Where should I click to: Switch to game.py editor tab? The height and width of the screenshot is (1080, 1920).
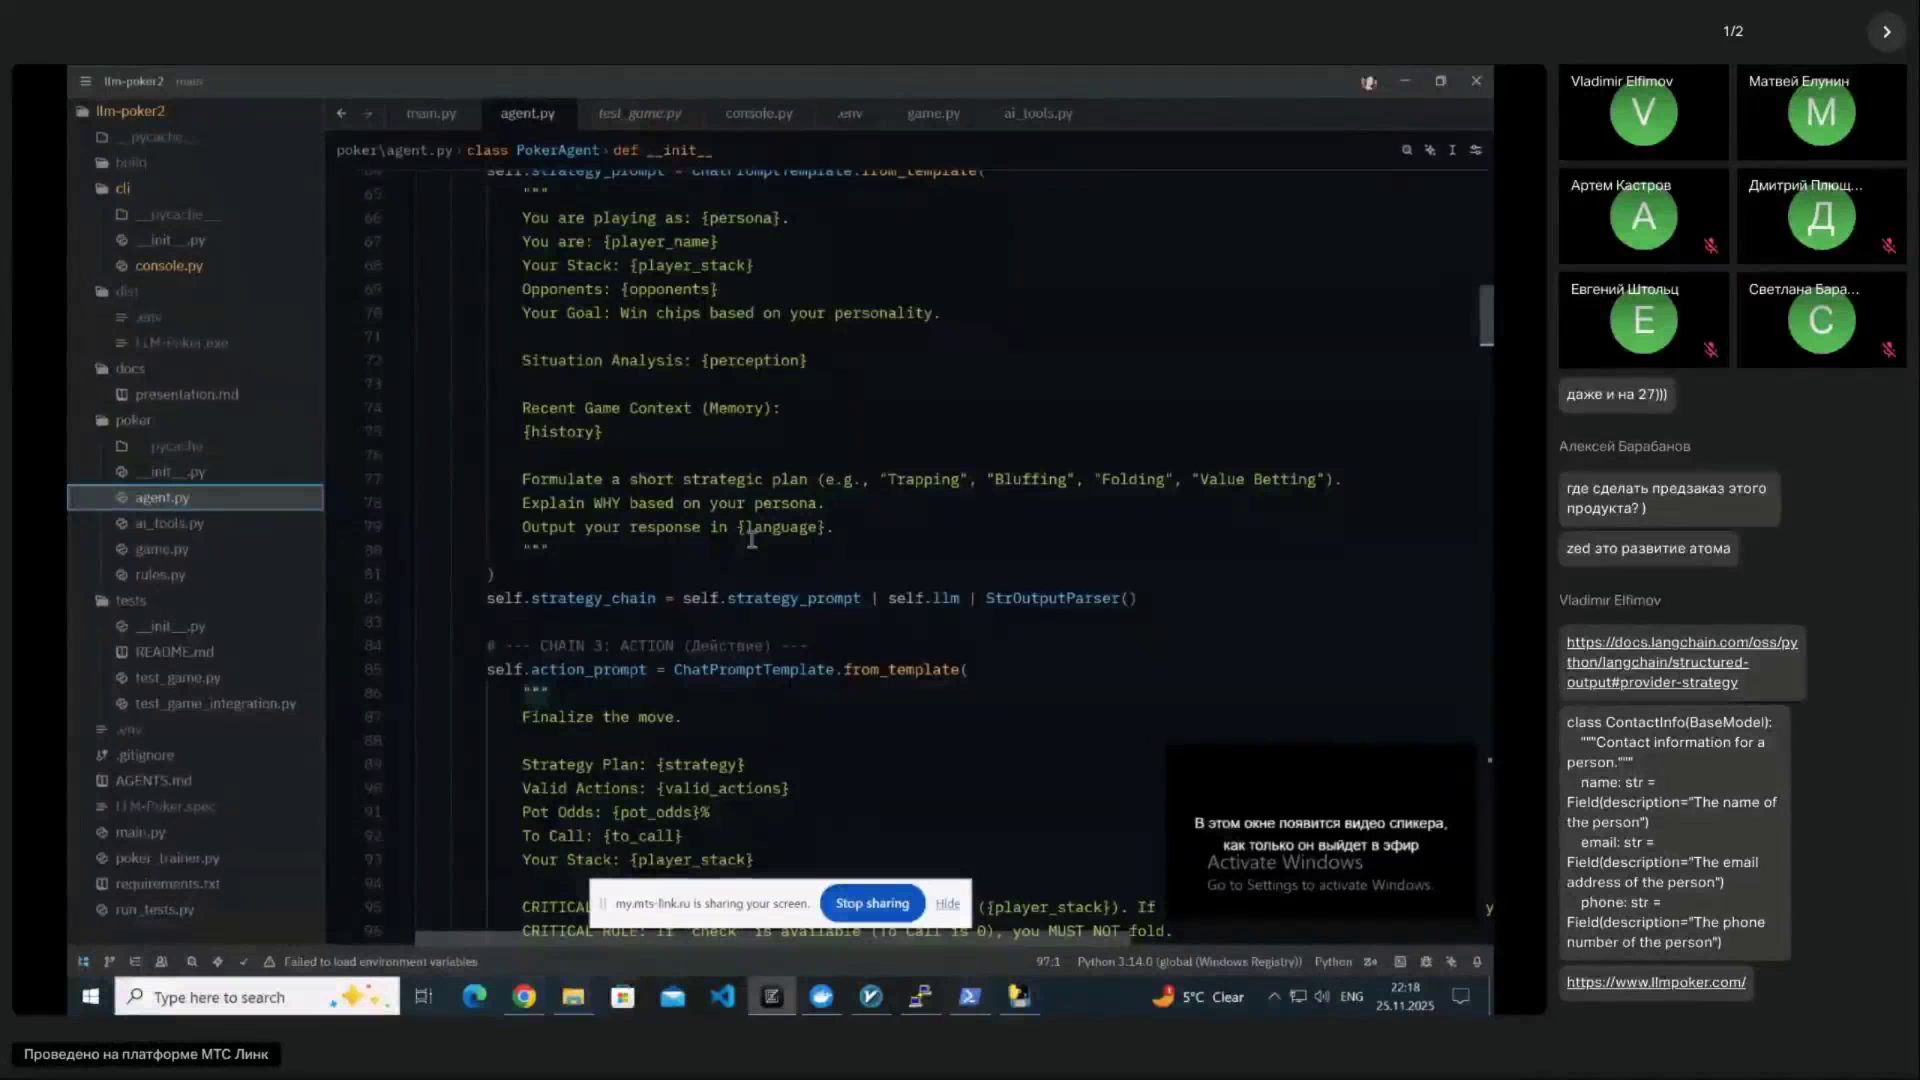pos(932,113)
